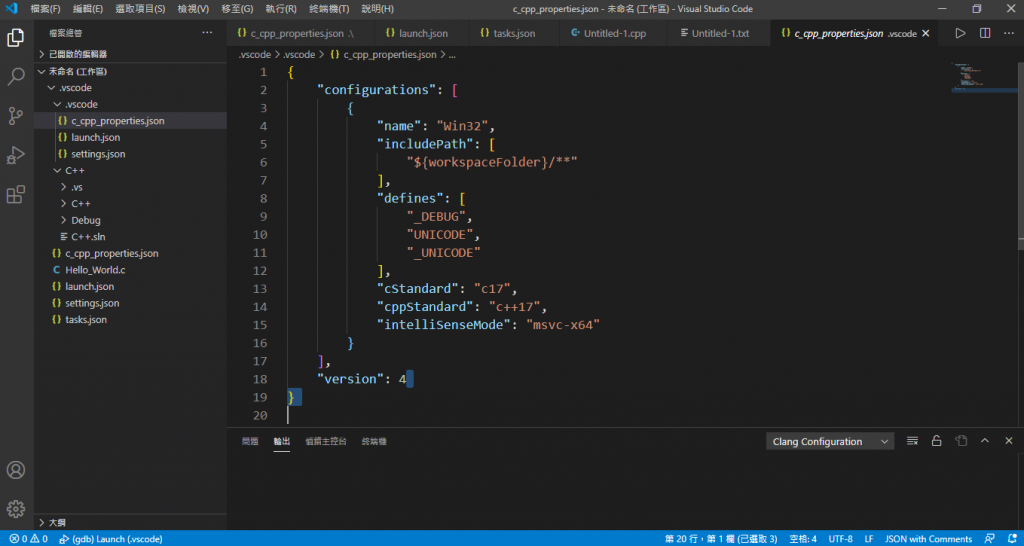Open editor More Actions ellipsis menu
This screenshot has height=546, width=1024.
(x=1009, y=33)
